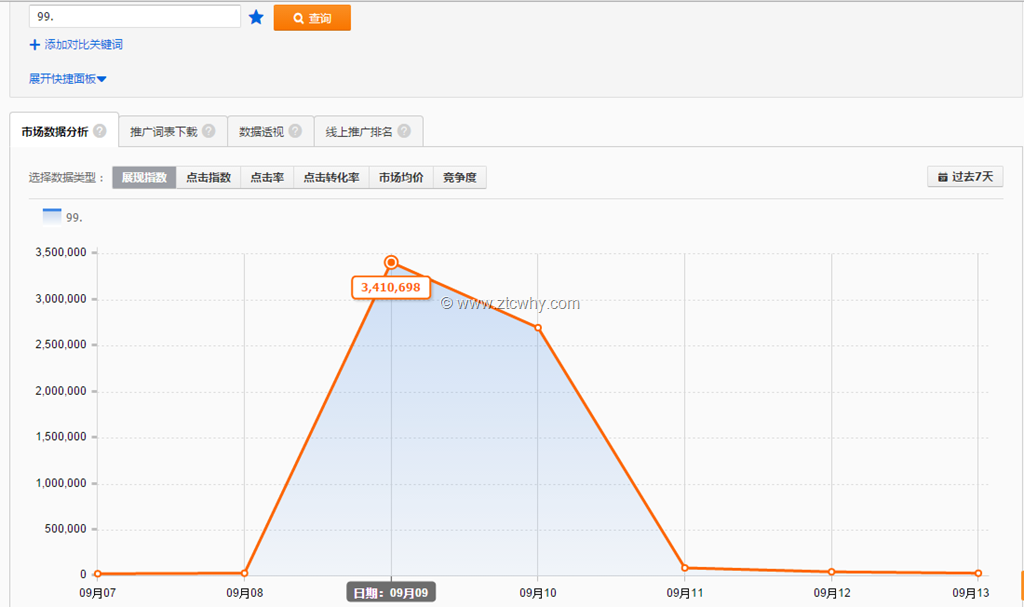Expand the 展开快捷面板 quick panel
Image resolution: width=1024 pixels, height=607 pixels.
tap(68, 79)
